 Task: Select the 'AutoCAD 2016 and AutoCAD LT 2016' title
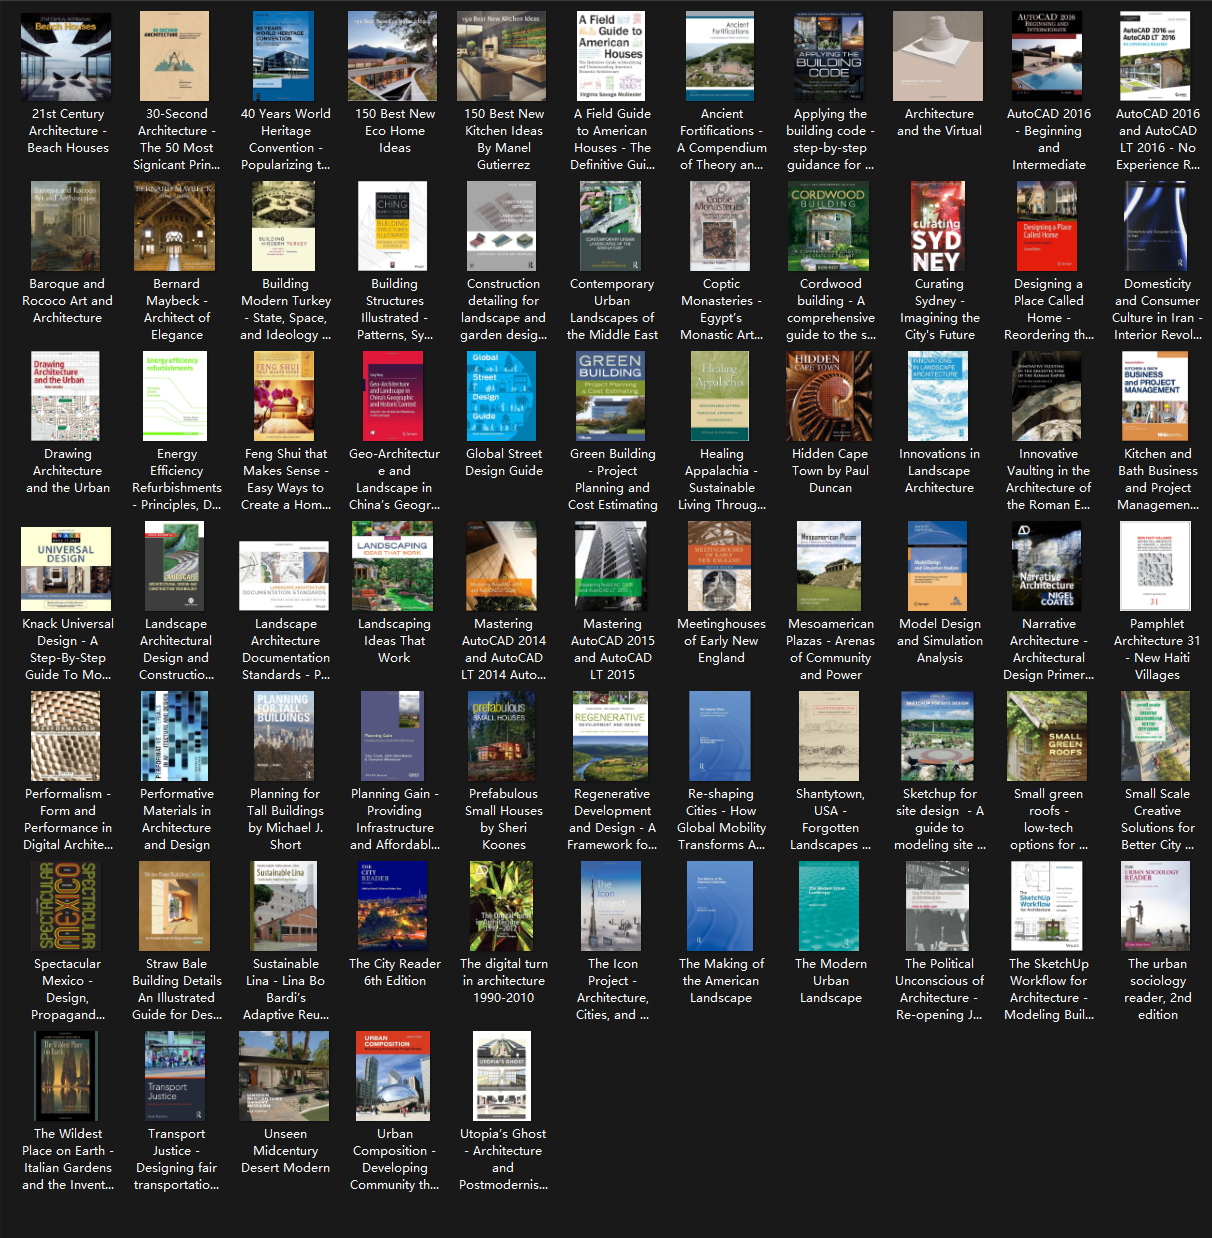click(x=1157, y=139)
